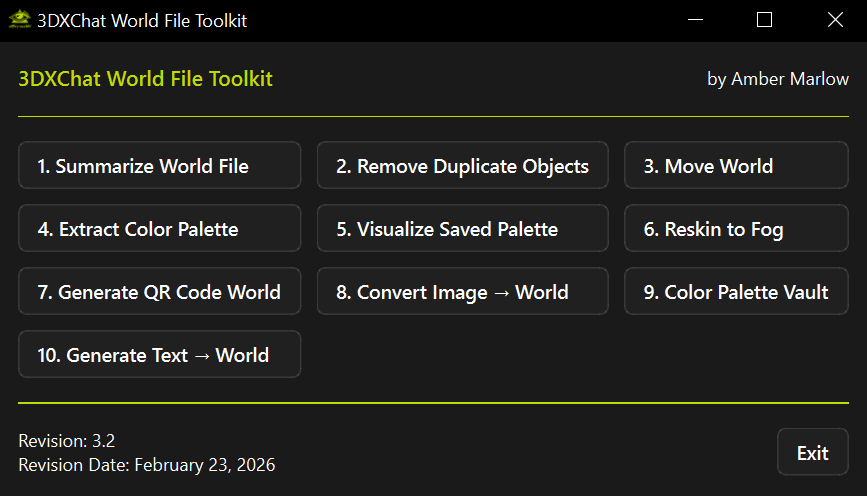Viewport: 867px width, 496px height.
Task: Maximize the toolkit window
Action: point(765,20)
